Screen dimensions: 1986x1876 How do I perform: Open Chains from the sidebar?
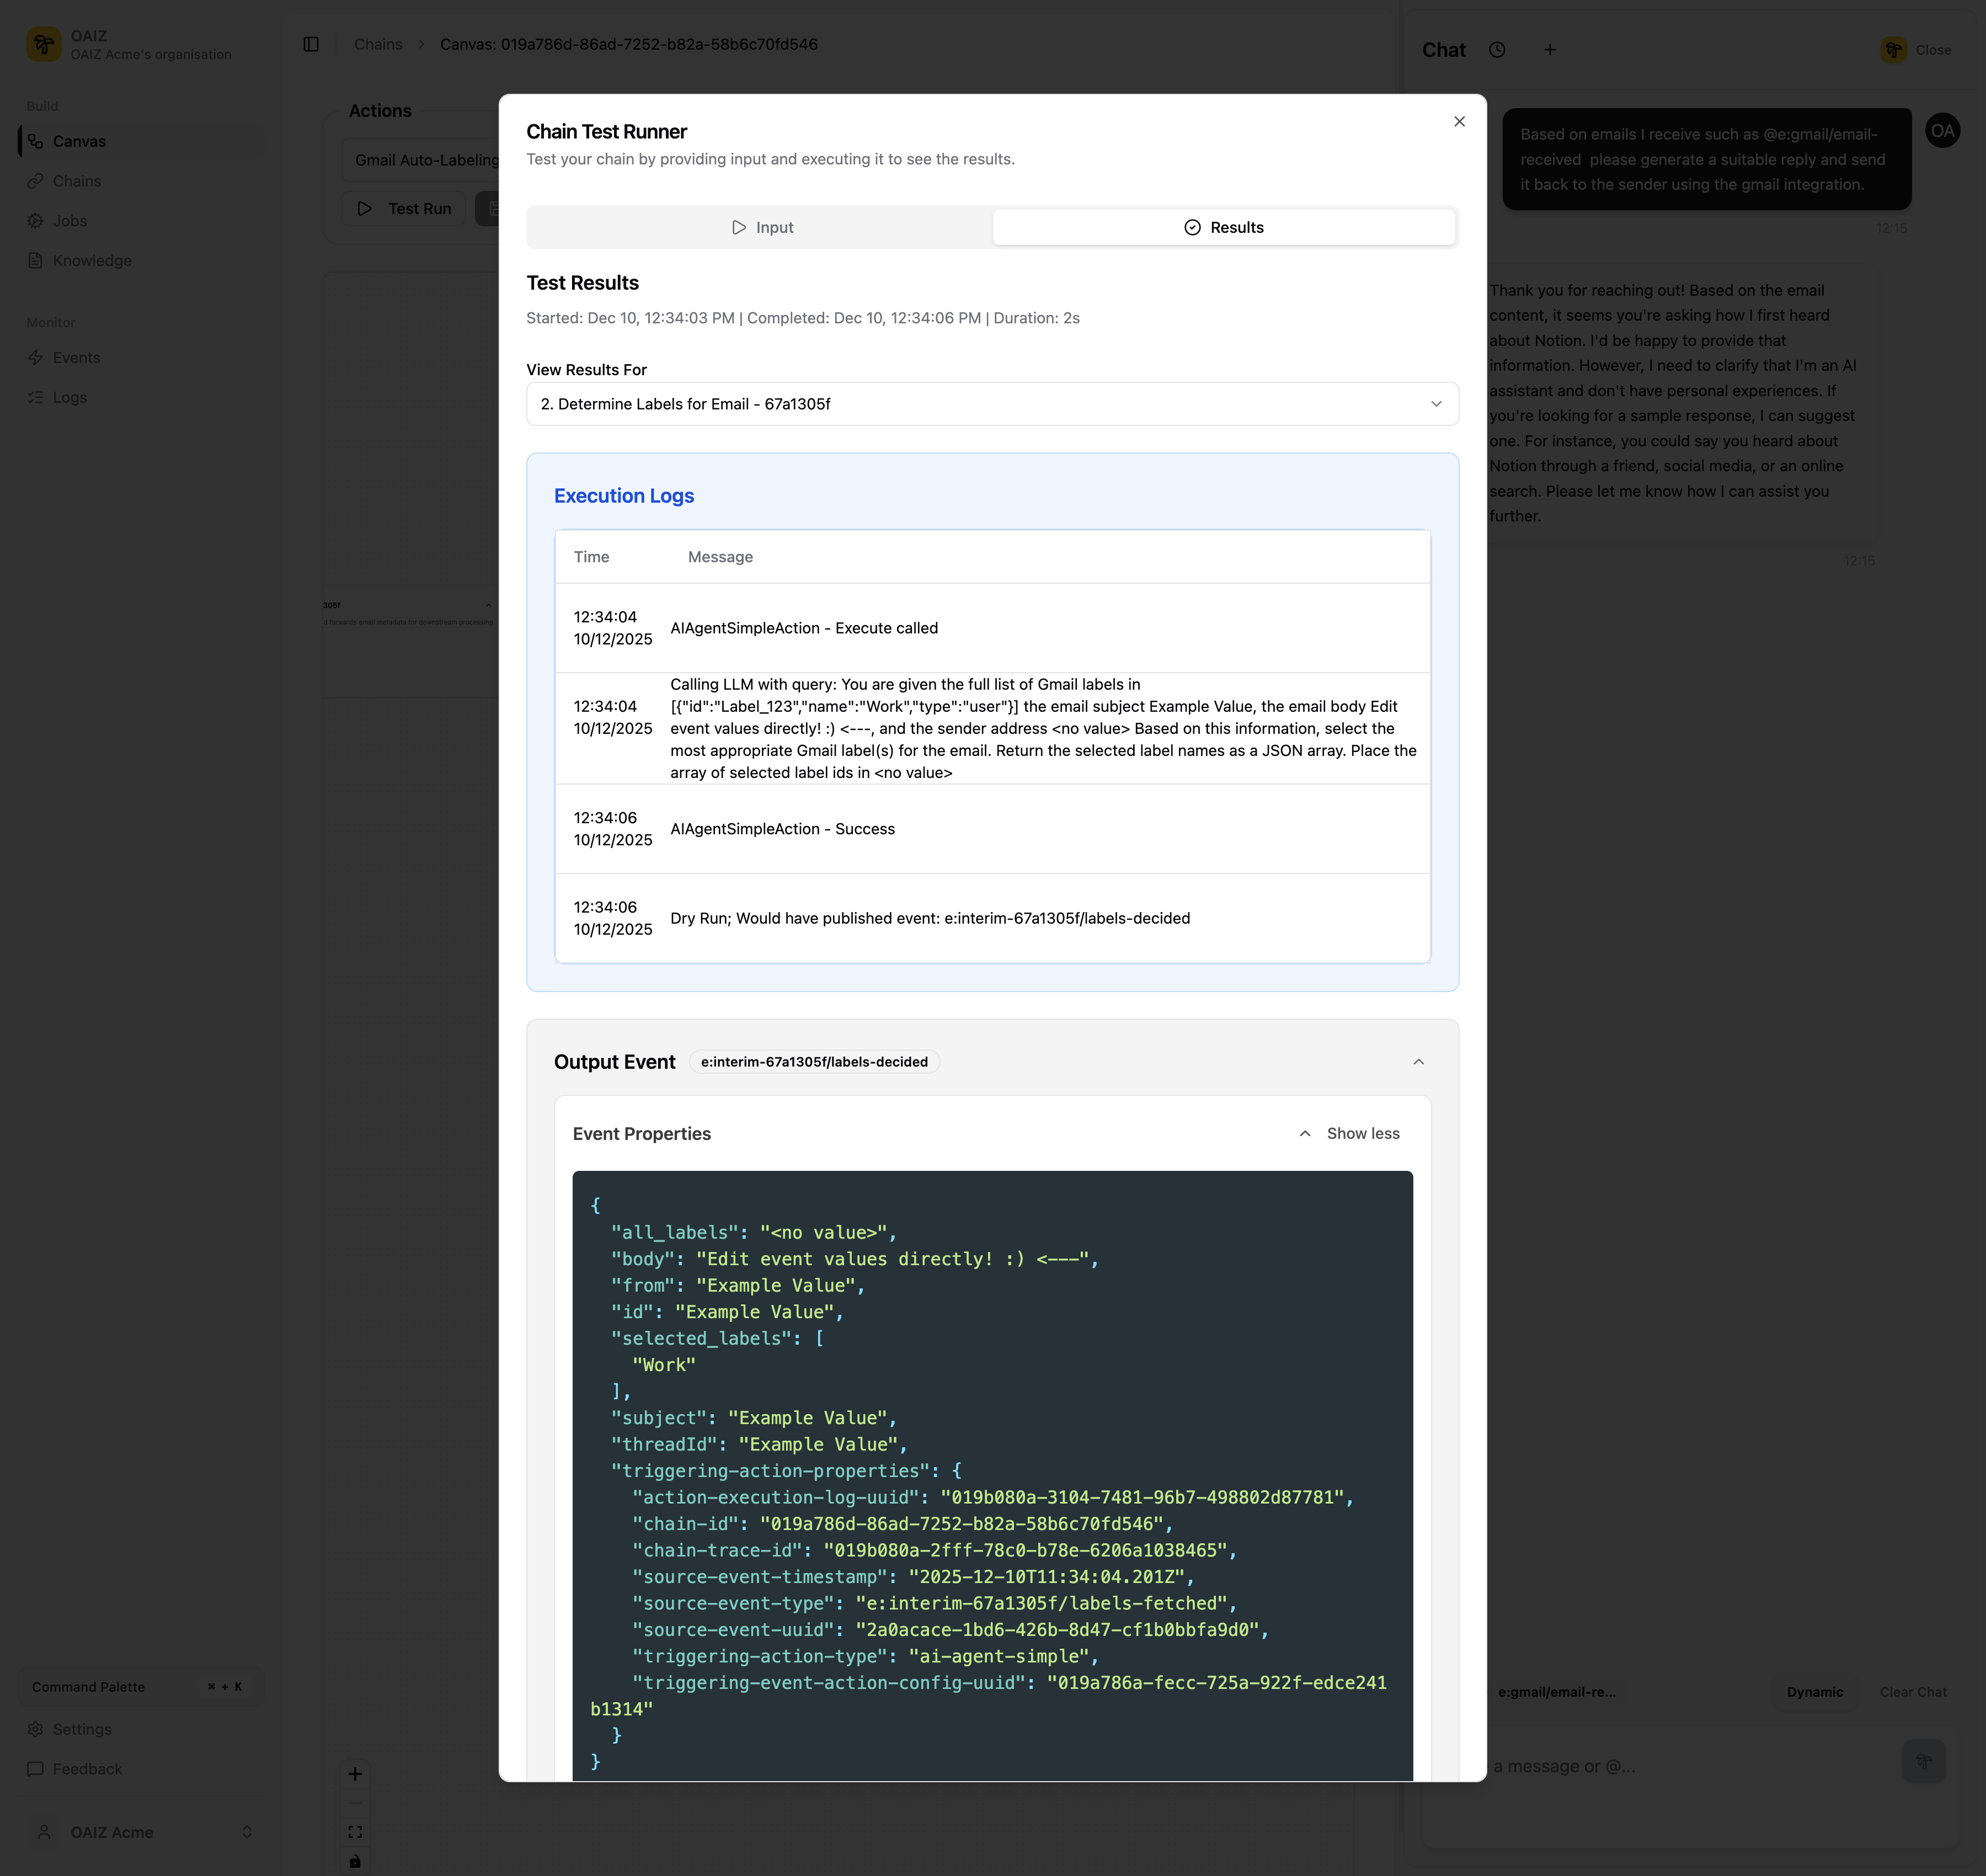point(78,181)
